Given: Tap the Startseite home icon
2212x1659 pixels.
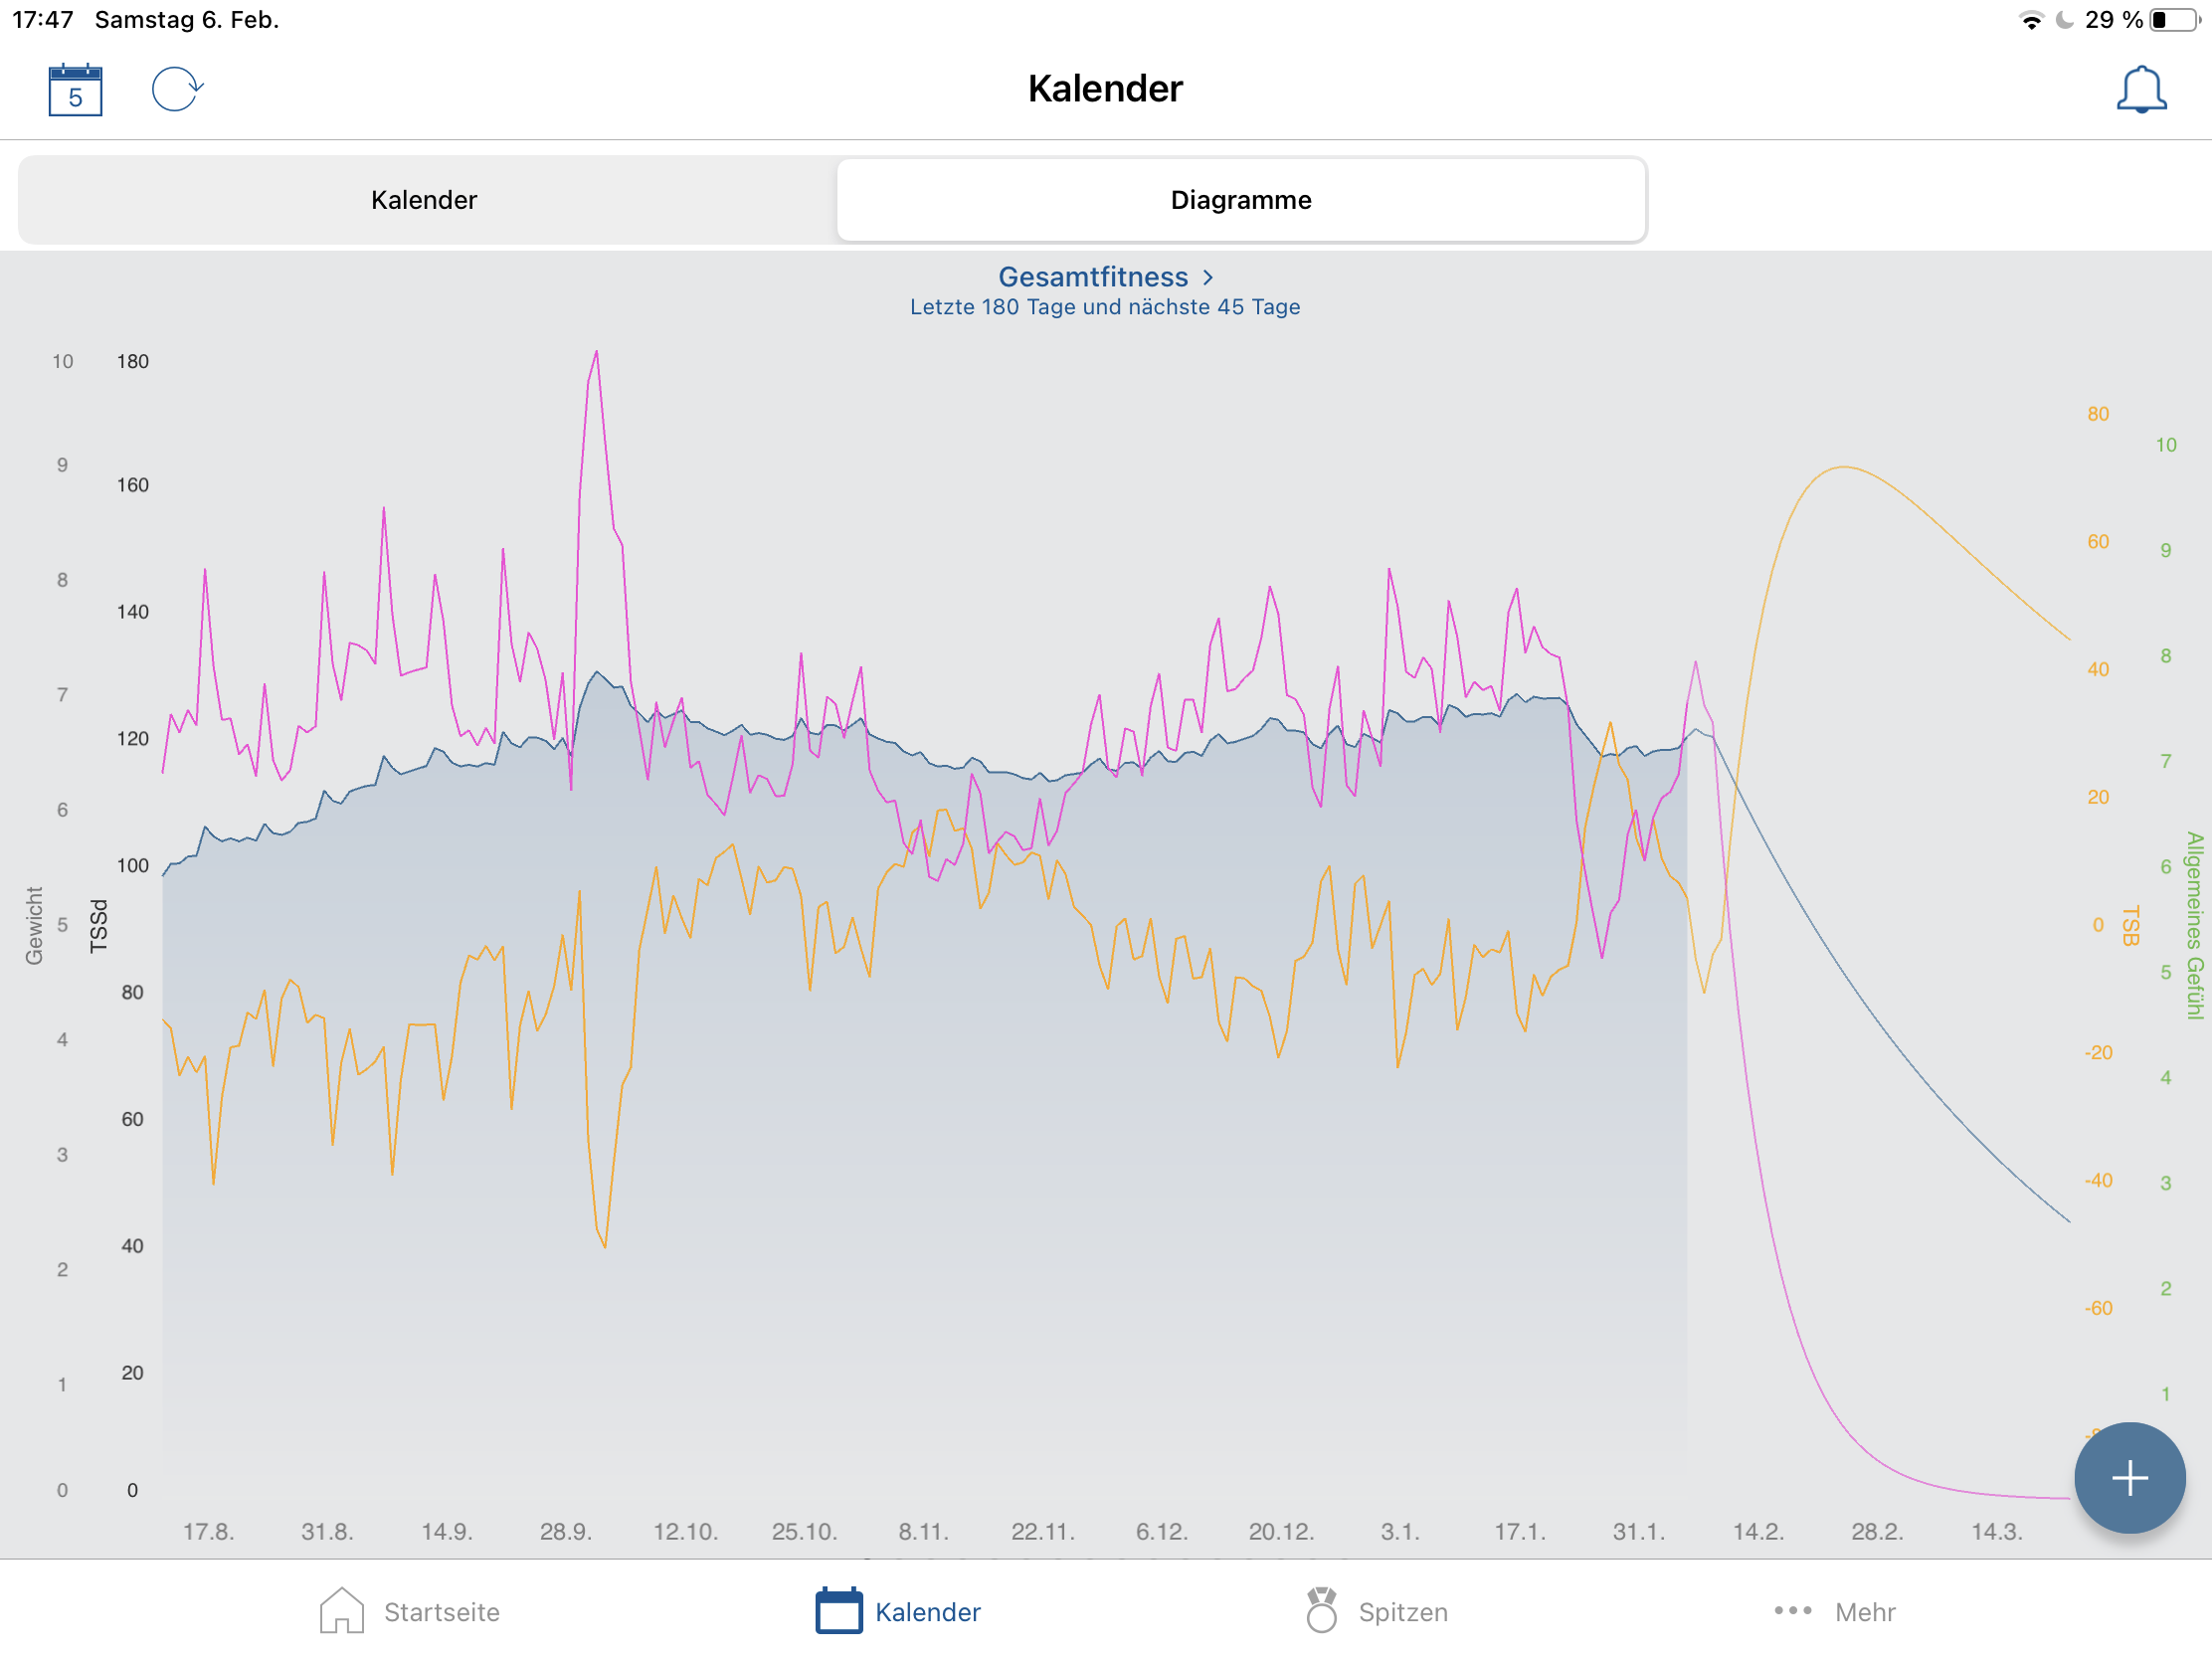Looking at the screenshot, I should coord(341,1611).
